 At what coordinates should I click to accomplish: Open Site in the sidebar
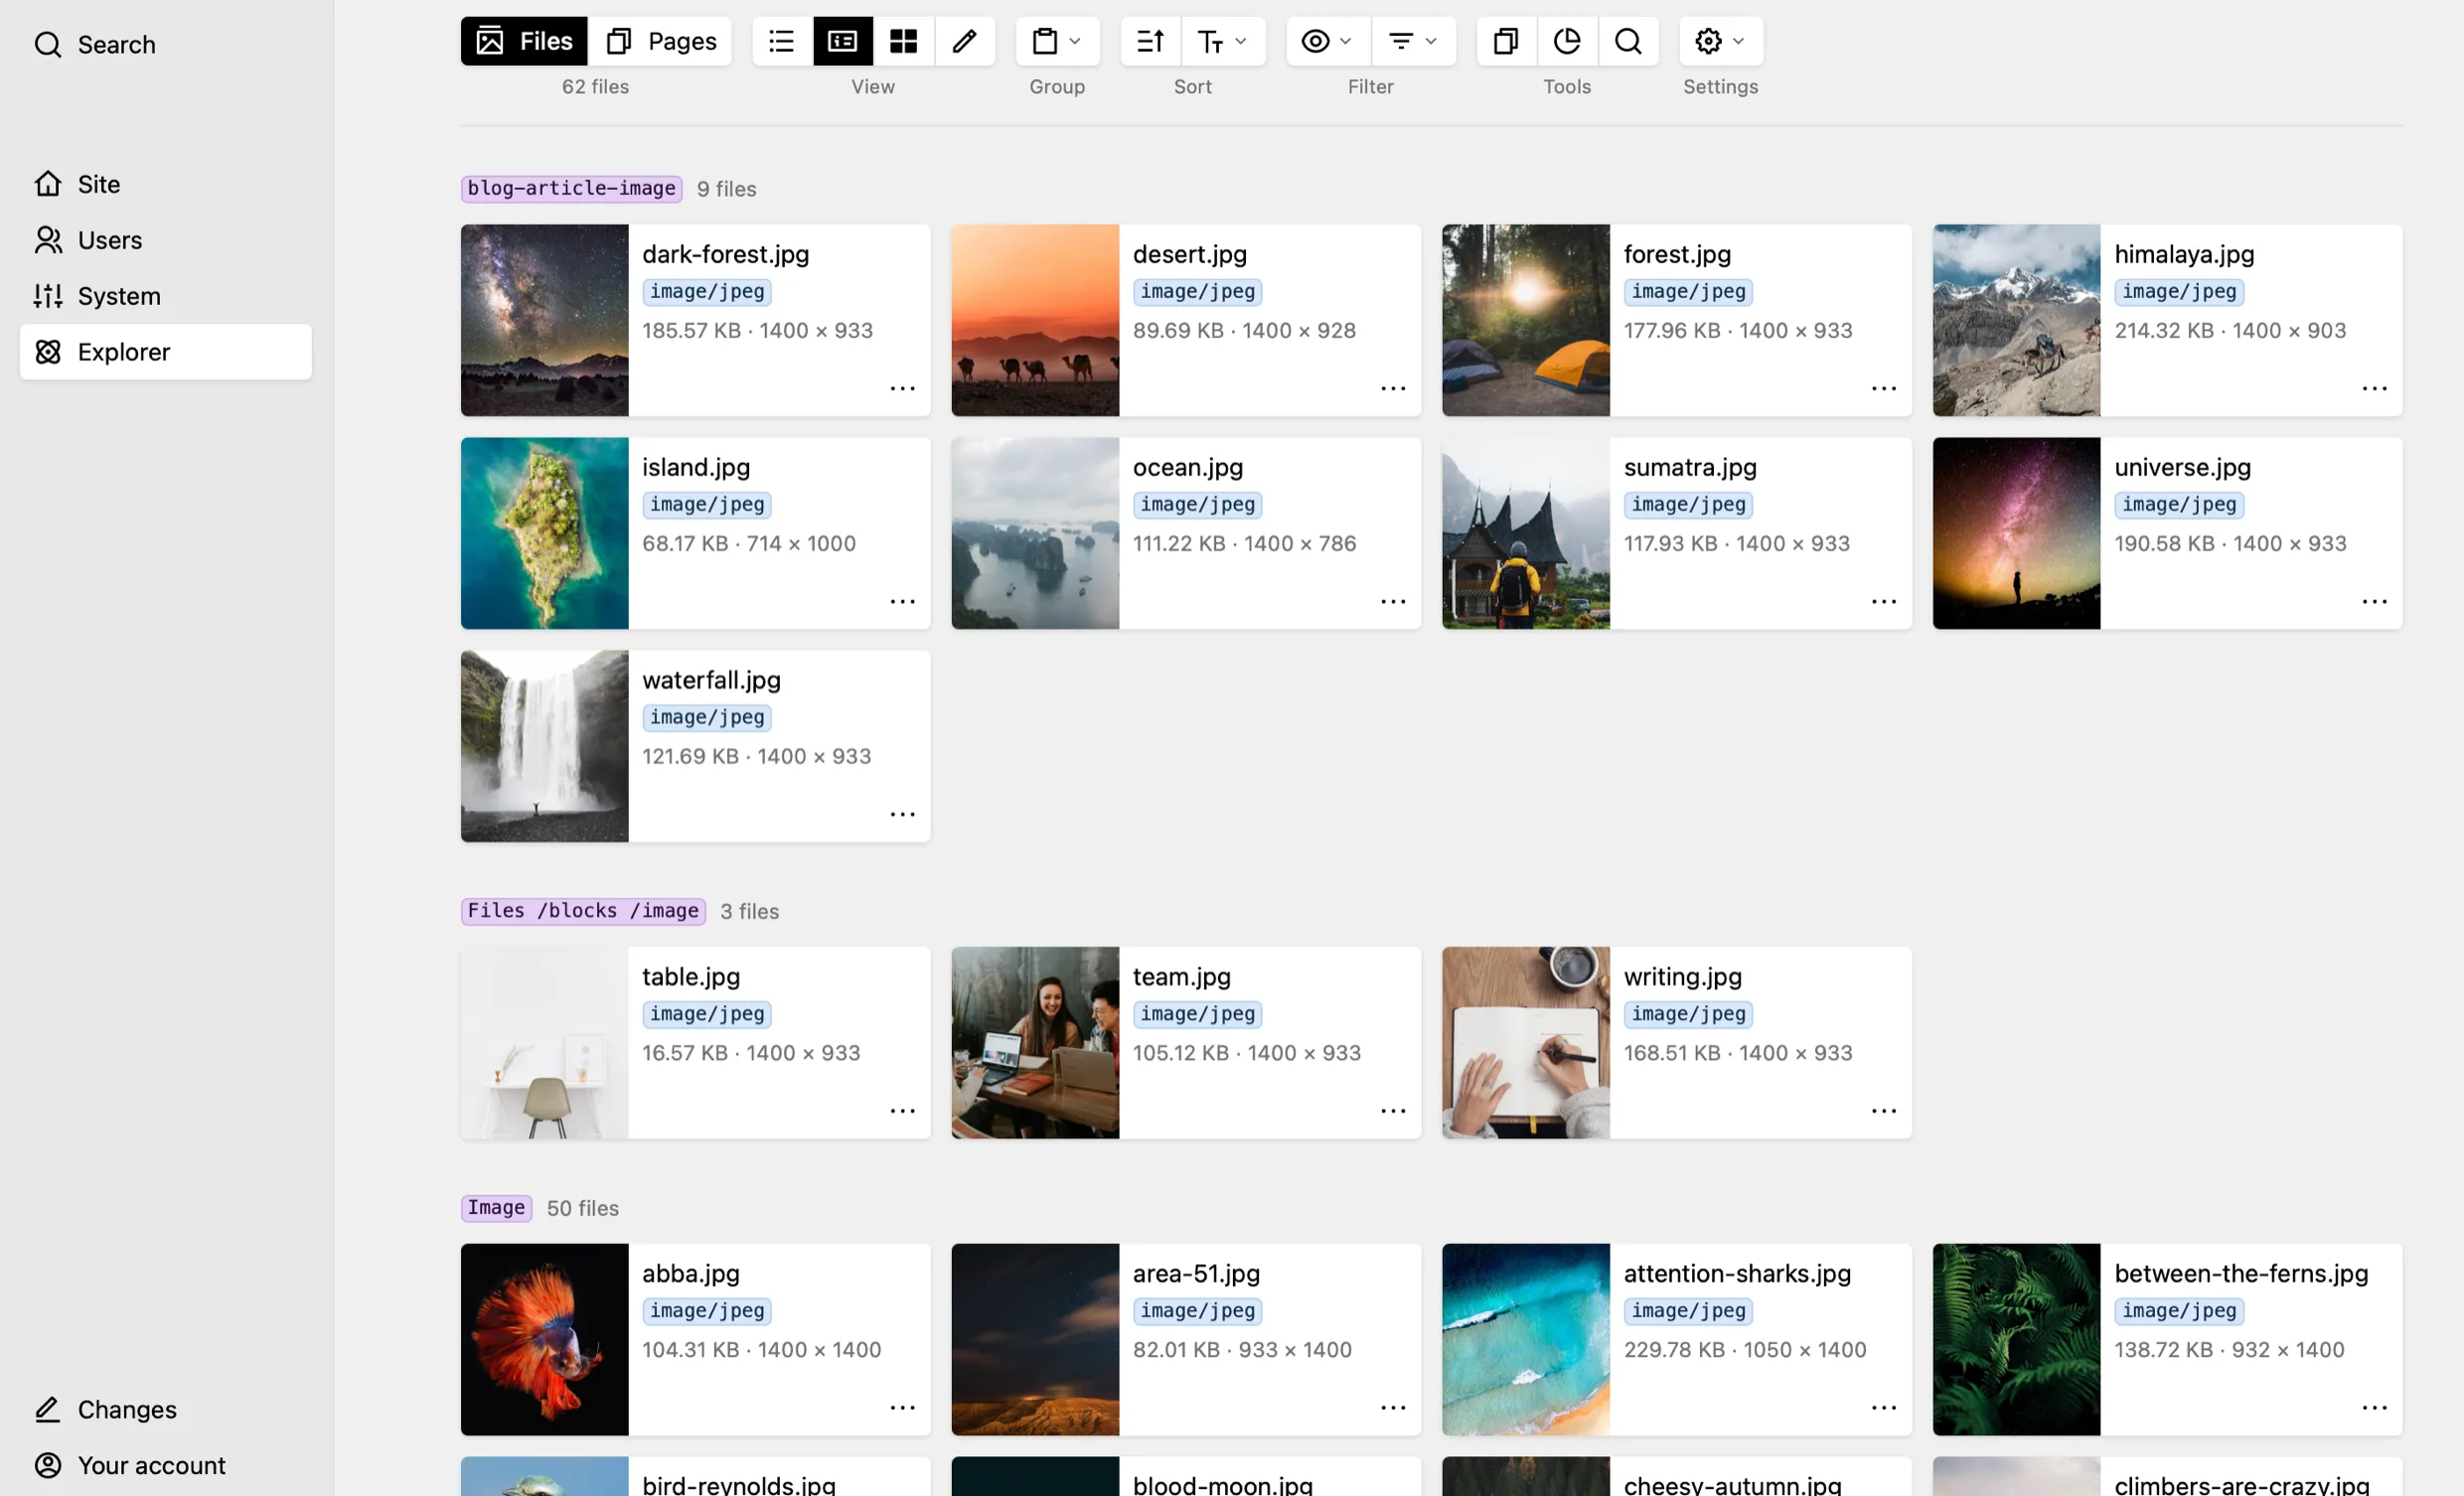click(166, 184)
